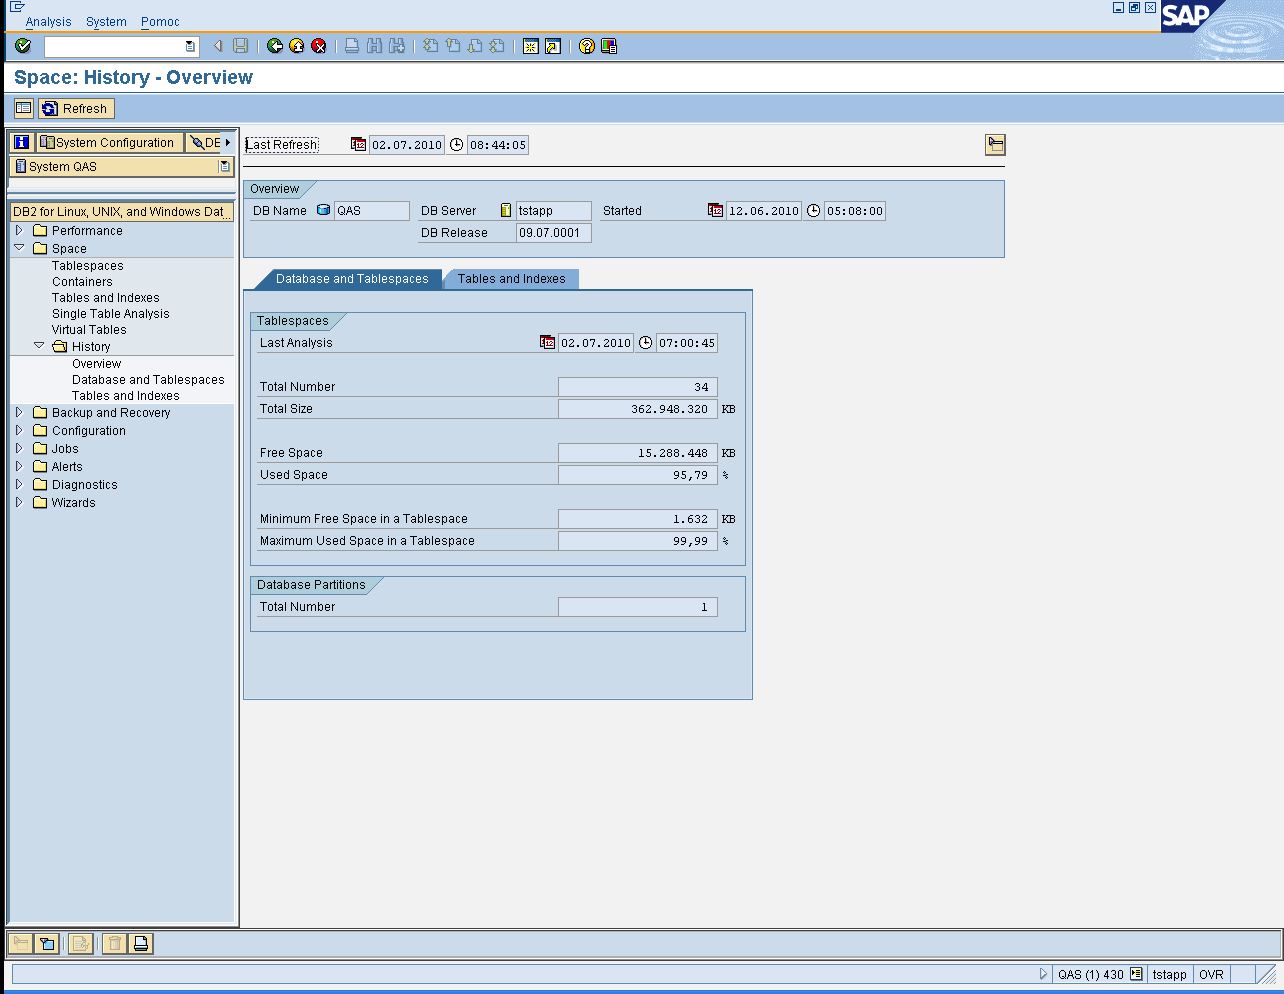Click the First Page icon
This screenshot has height=994, width=1284.
431,46
